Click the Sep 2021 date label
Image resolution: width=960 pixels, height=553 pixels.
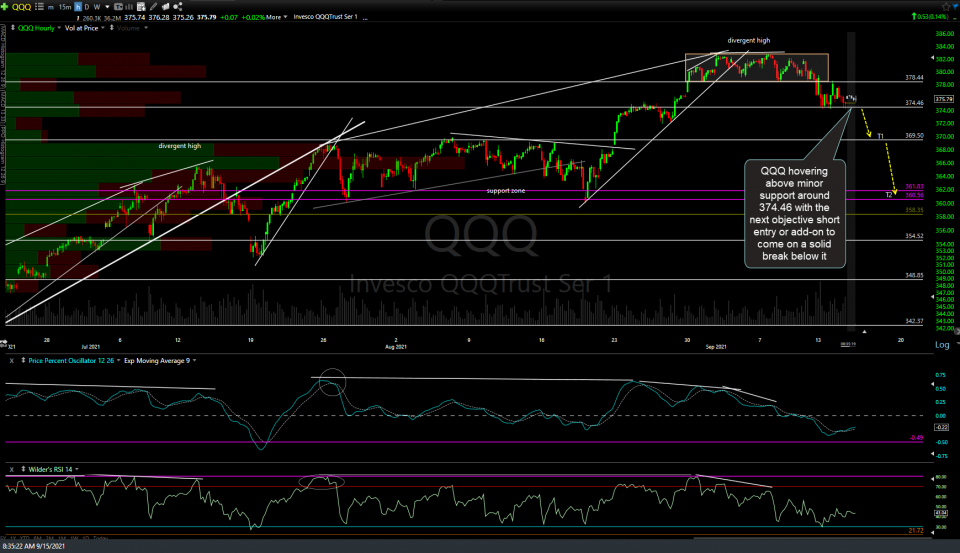716,347
